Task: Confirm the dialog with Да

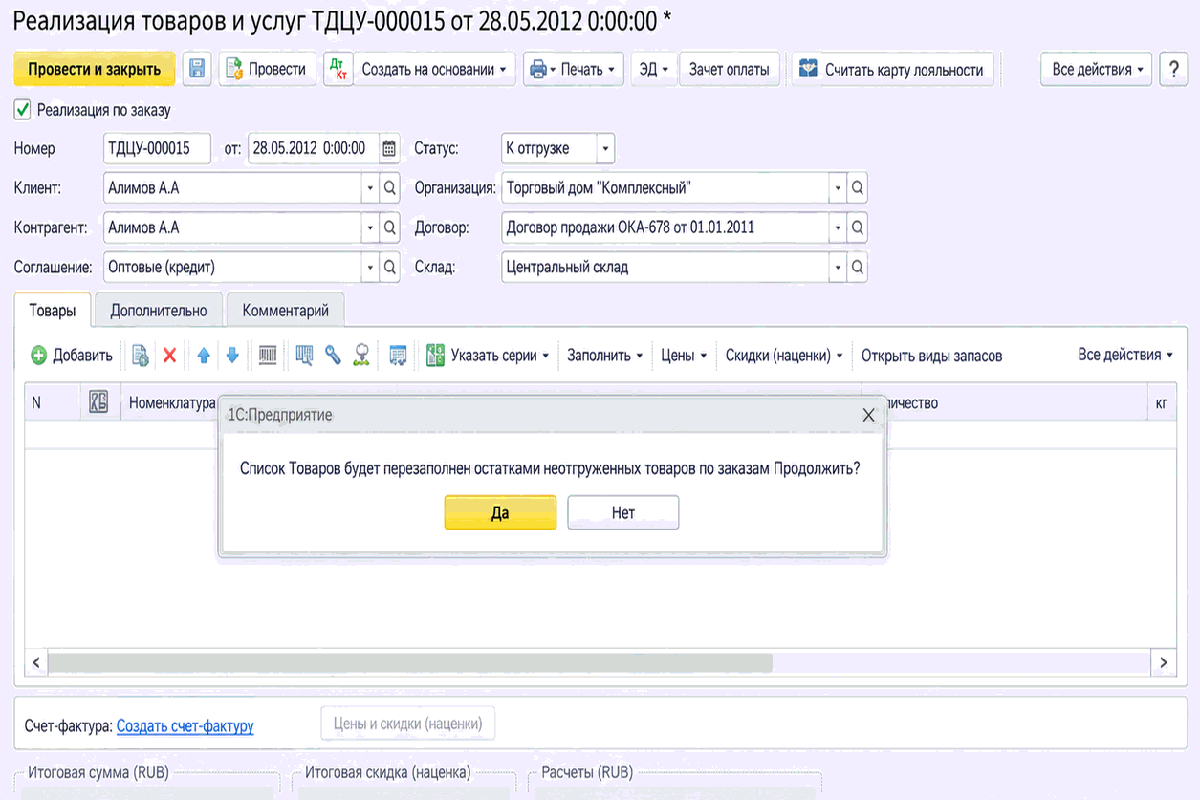Action: 500,513
